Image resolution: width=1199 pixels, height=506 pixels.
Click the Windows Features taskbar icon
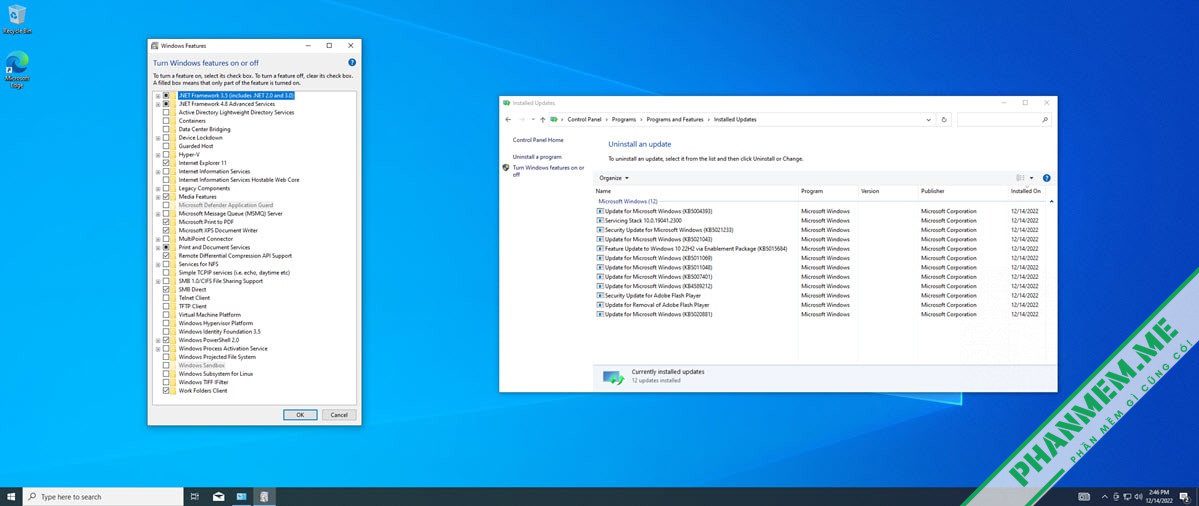264,497
